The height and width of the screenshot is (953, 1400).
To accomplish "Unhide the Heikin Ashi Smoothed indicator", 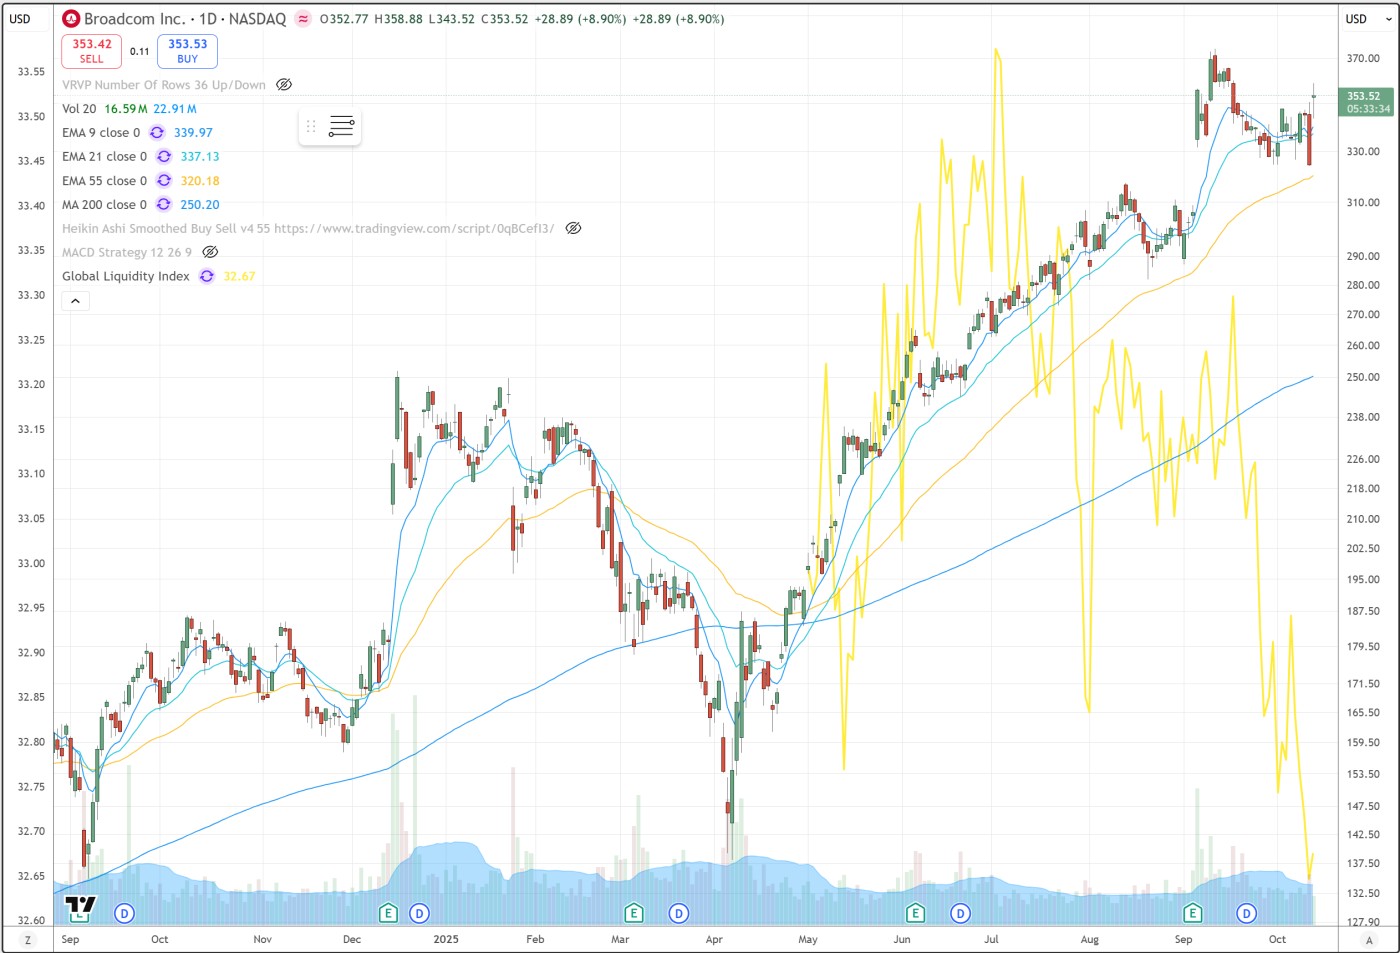I will tap(573, 229).
